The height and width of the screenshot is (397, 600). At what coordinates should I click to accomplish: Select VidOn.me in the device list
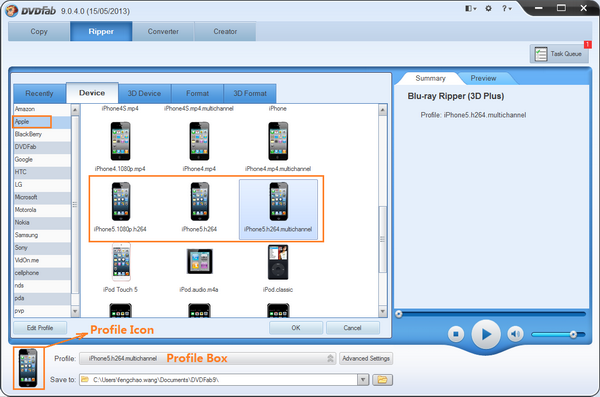(42, 261)
